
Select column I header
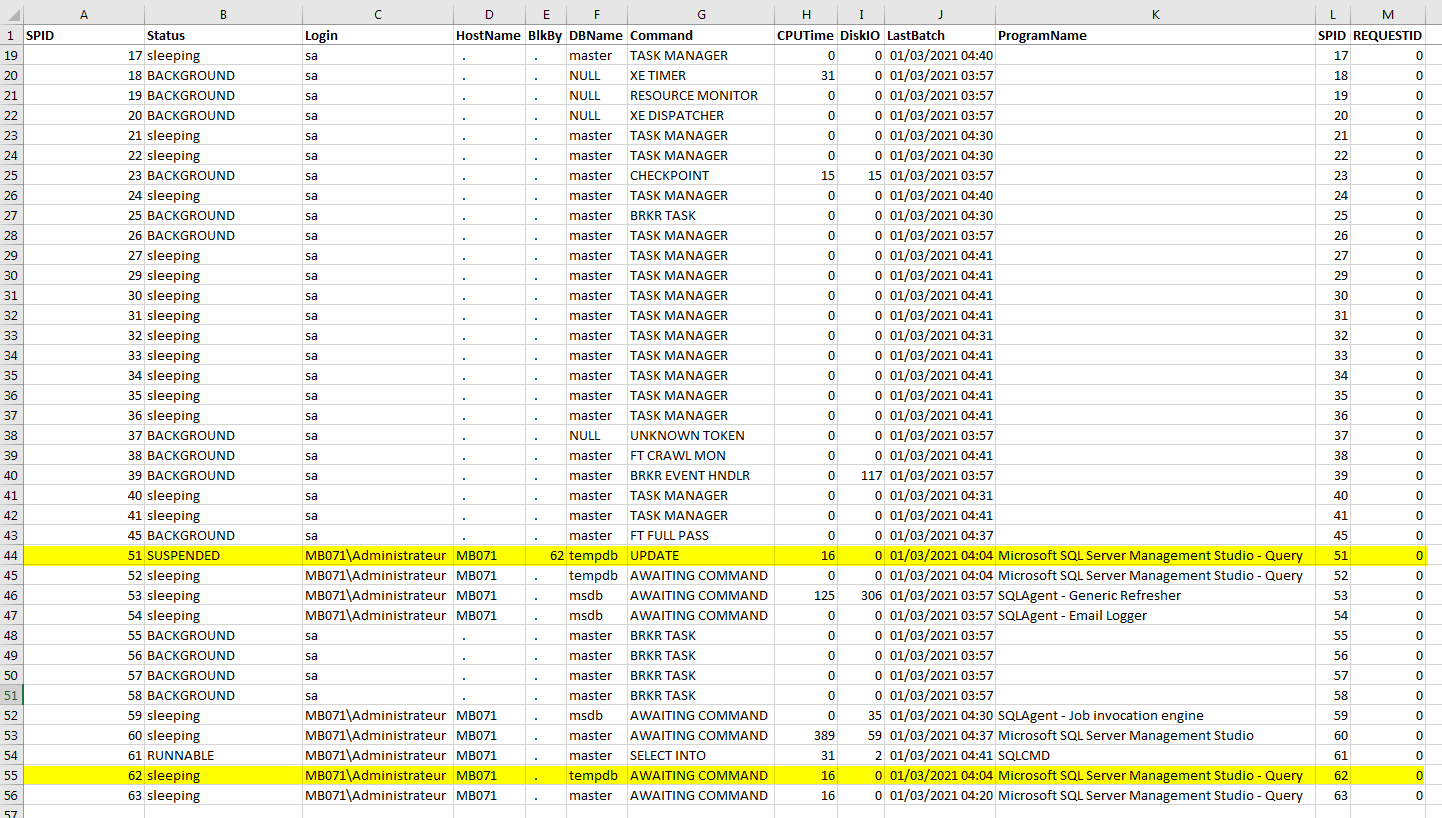click(x=861, y=14)
